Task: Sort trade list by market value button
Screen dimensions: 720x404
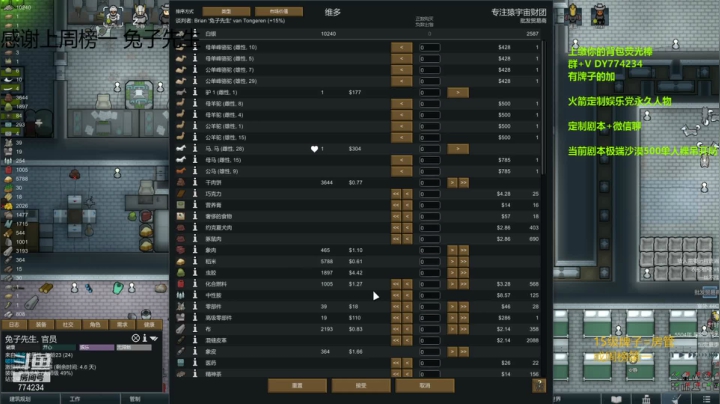Action: (x=279, y=11)
